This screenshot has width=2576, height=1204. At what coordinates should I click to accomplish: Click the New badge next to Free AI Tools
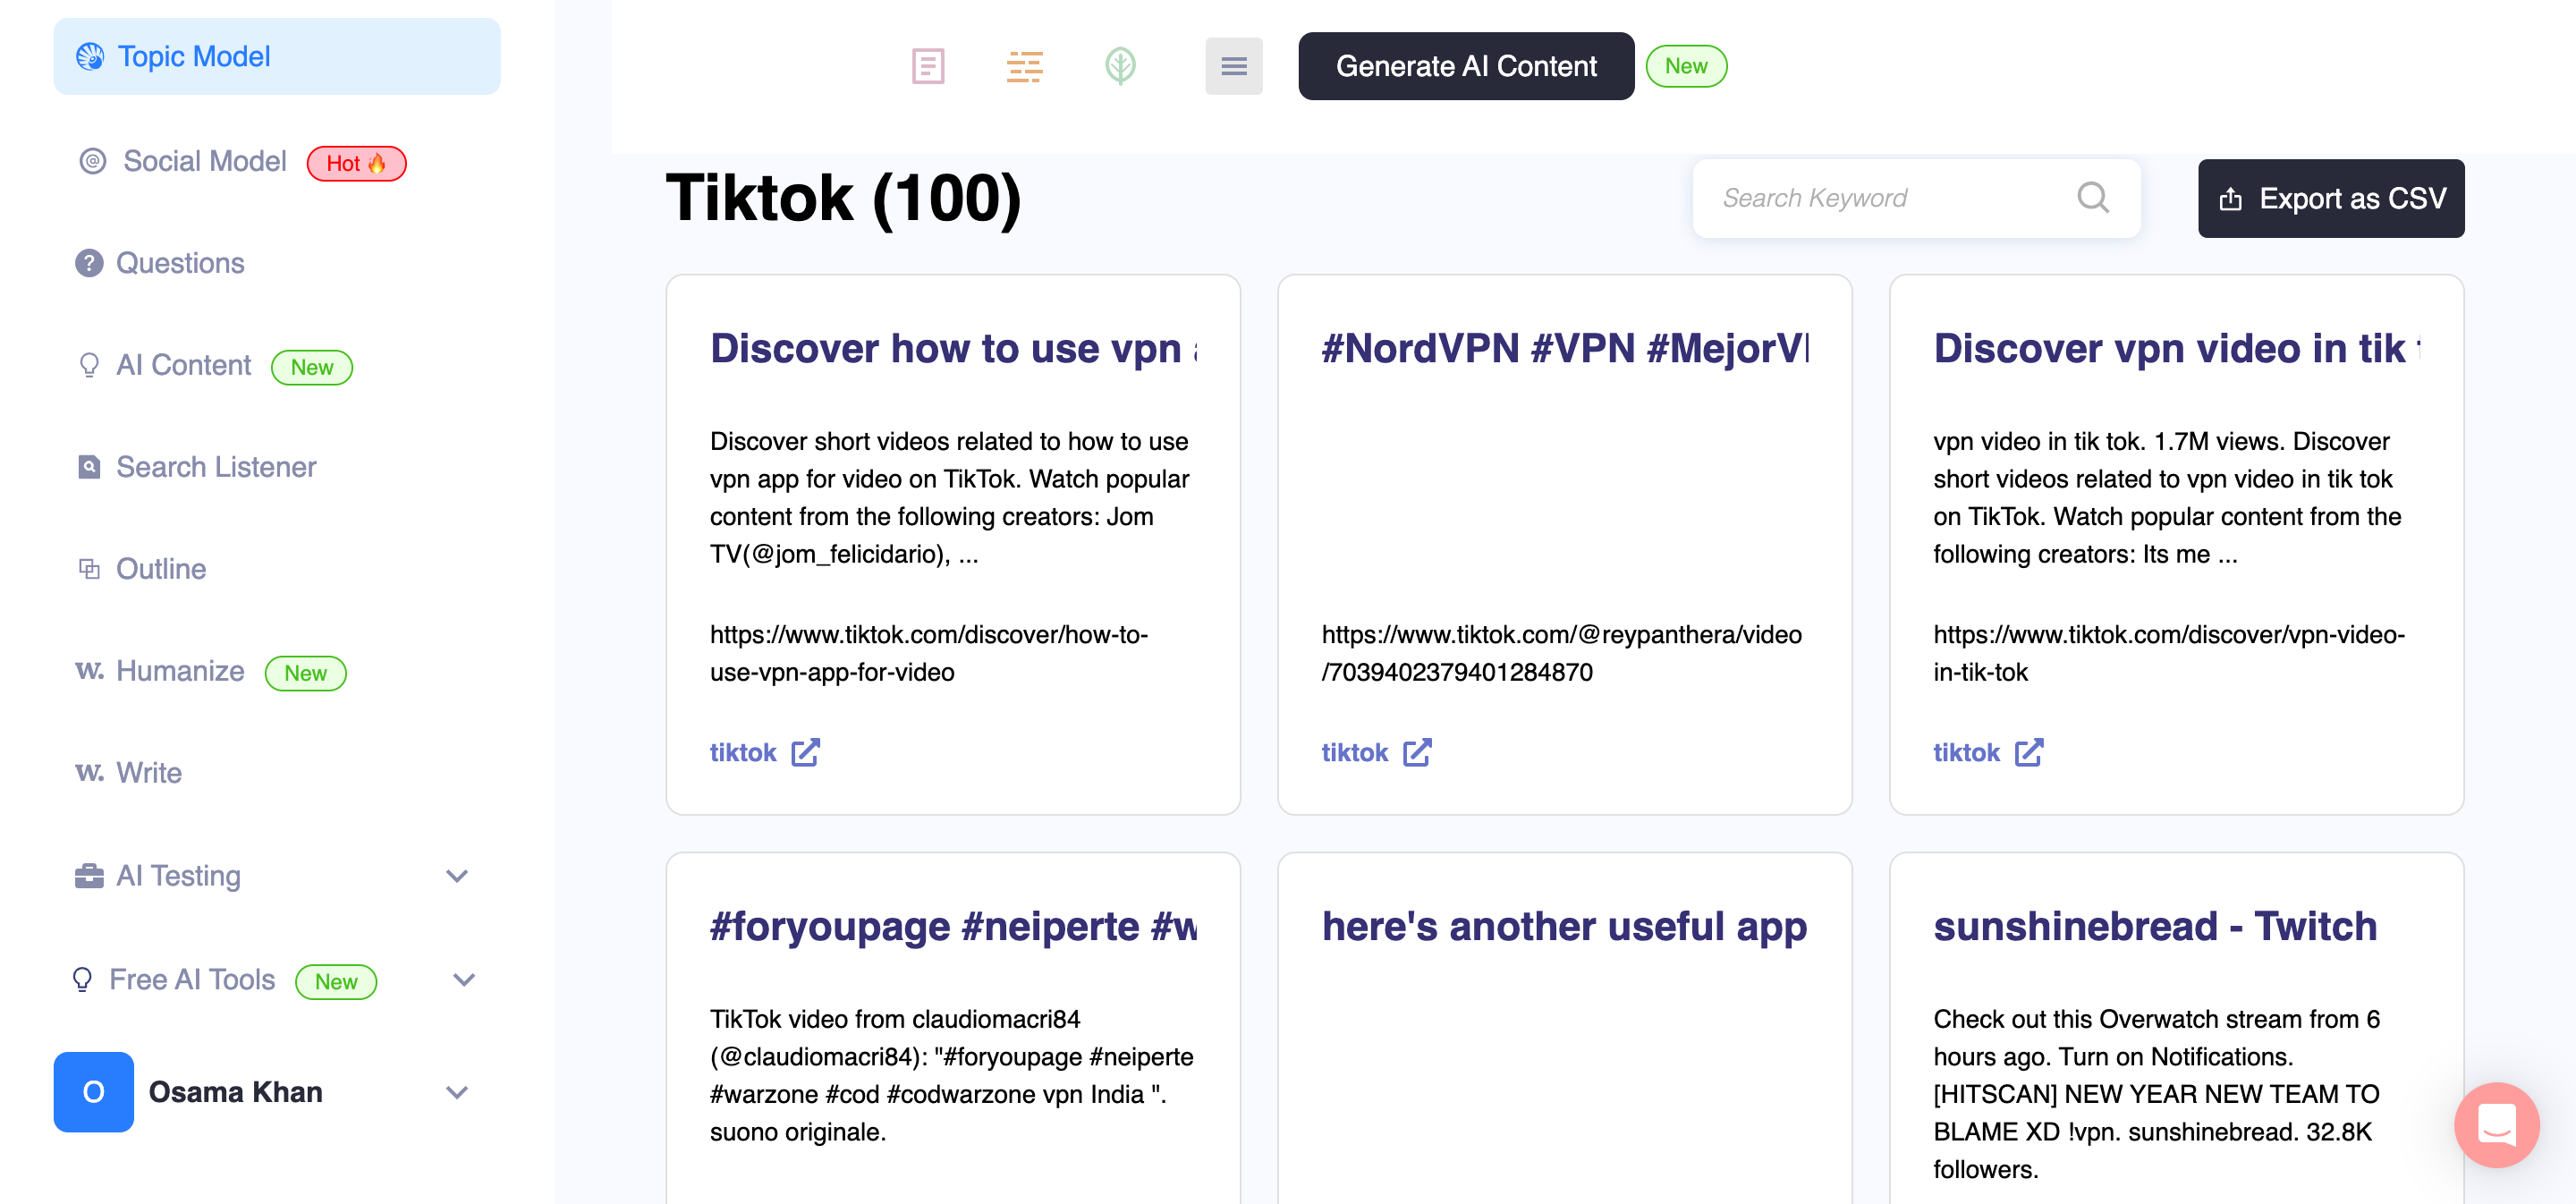[x=336, y=982]
